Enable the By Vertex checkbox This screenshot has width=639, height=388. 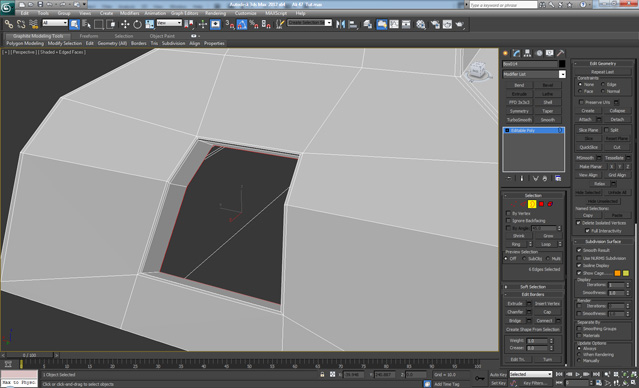pyautogui.click(x=508, y=213)
